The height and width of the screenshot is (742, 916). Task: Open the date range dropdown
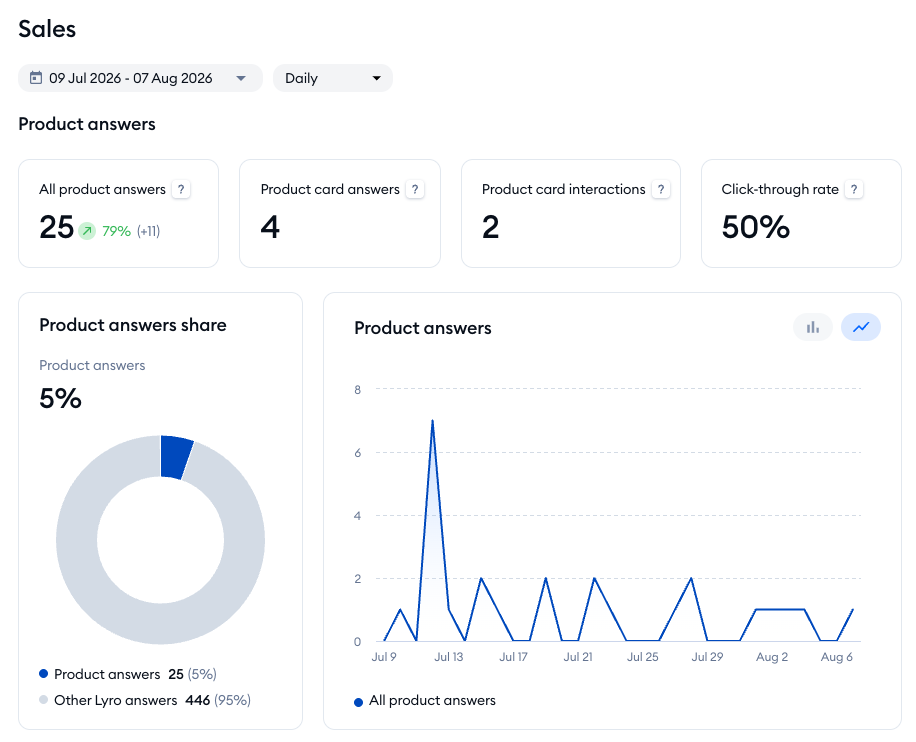(x=140, y=78)
